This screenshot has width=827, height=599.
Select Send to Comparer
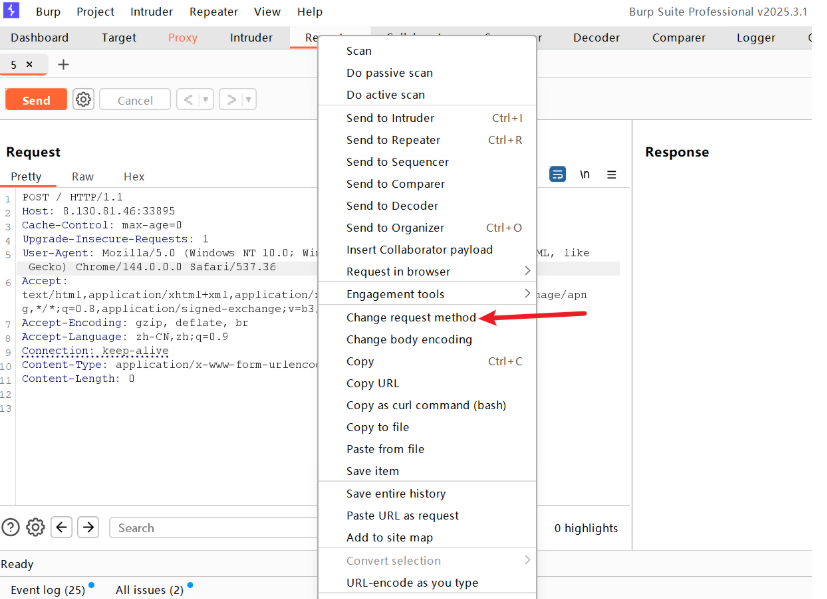pos(427,184)
